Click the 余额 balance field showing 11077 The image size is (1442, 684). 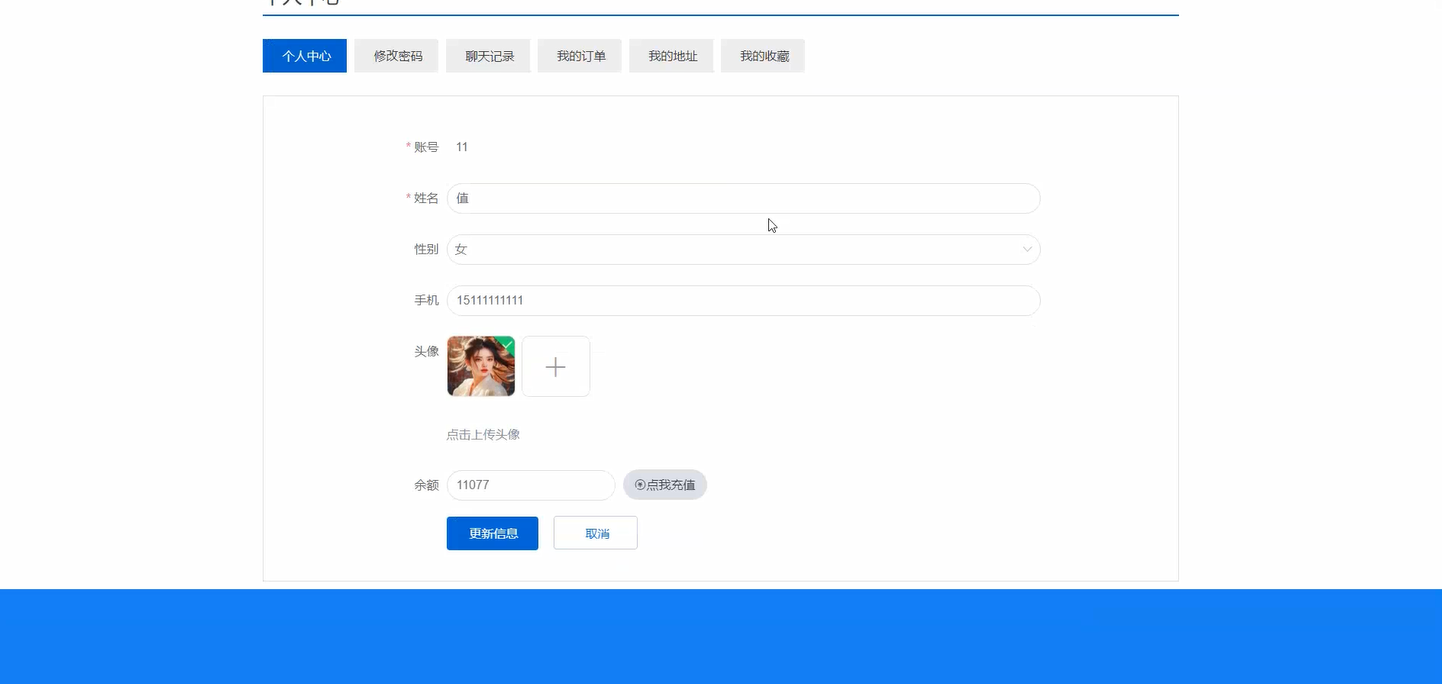[530, 484]
